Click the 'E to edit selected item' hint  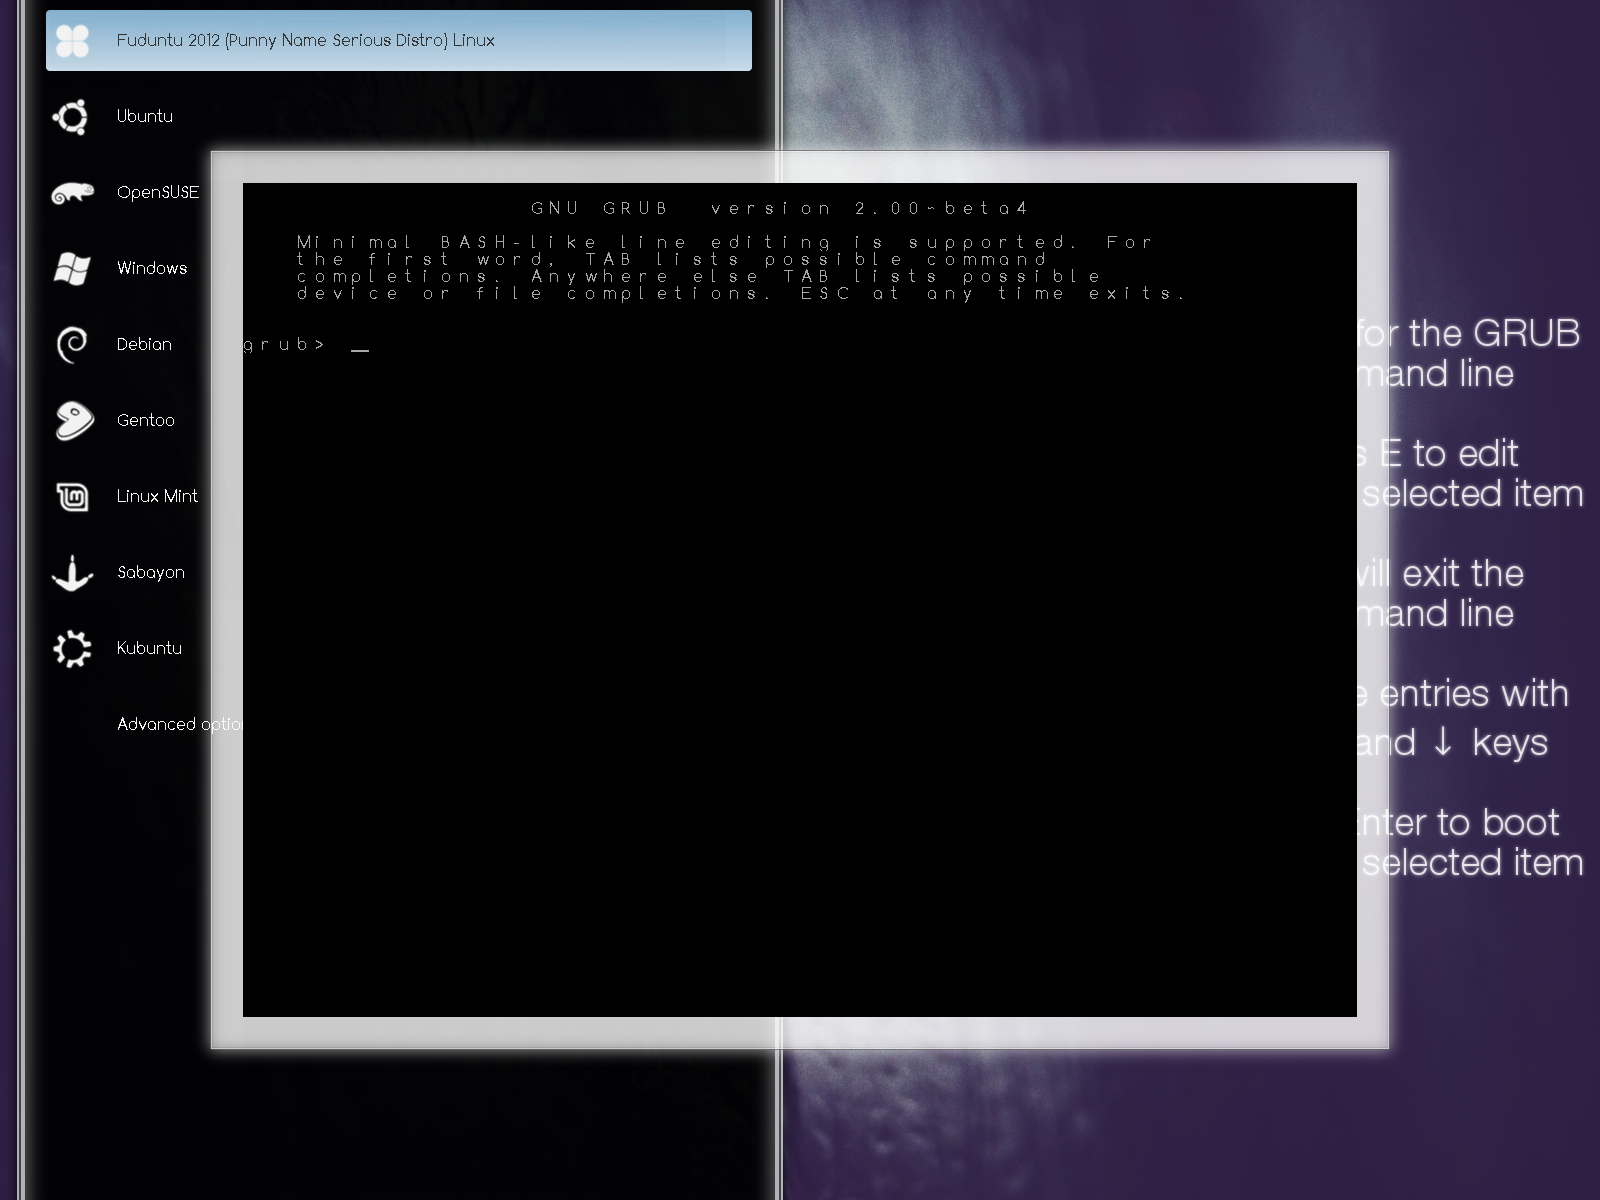[1470, 473]
